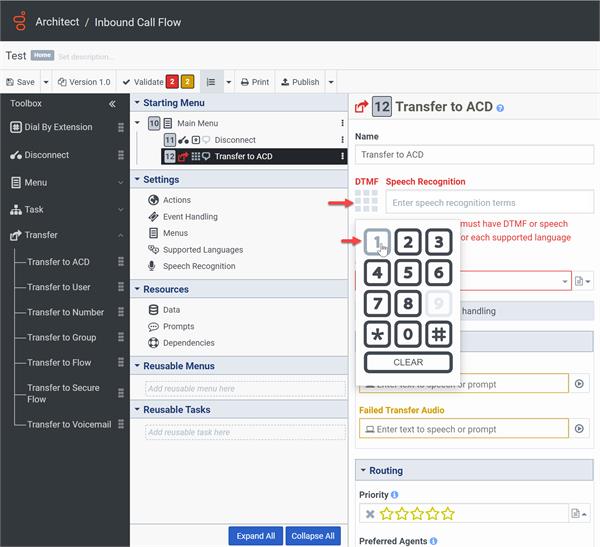Toggle the list view icon
This screenshot has height=547, width=600.
tap(211, 82)
